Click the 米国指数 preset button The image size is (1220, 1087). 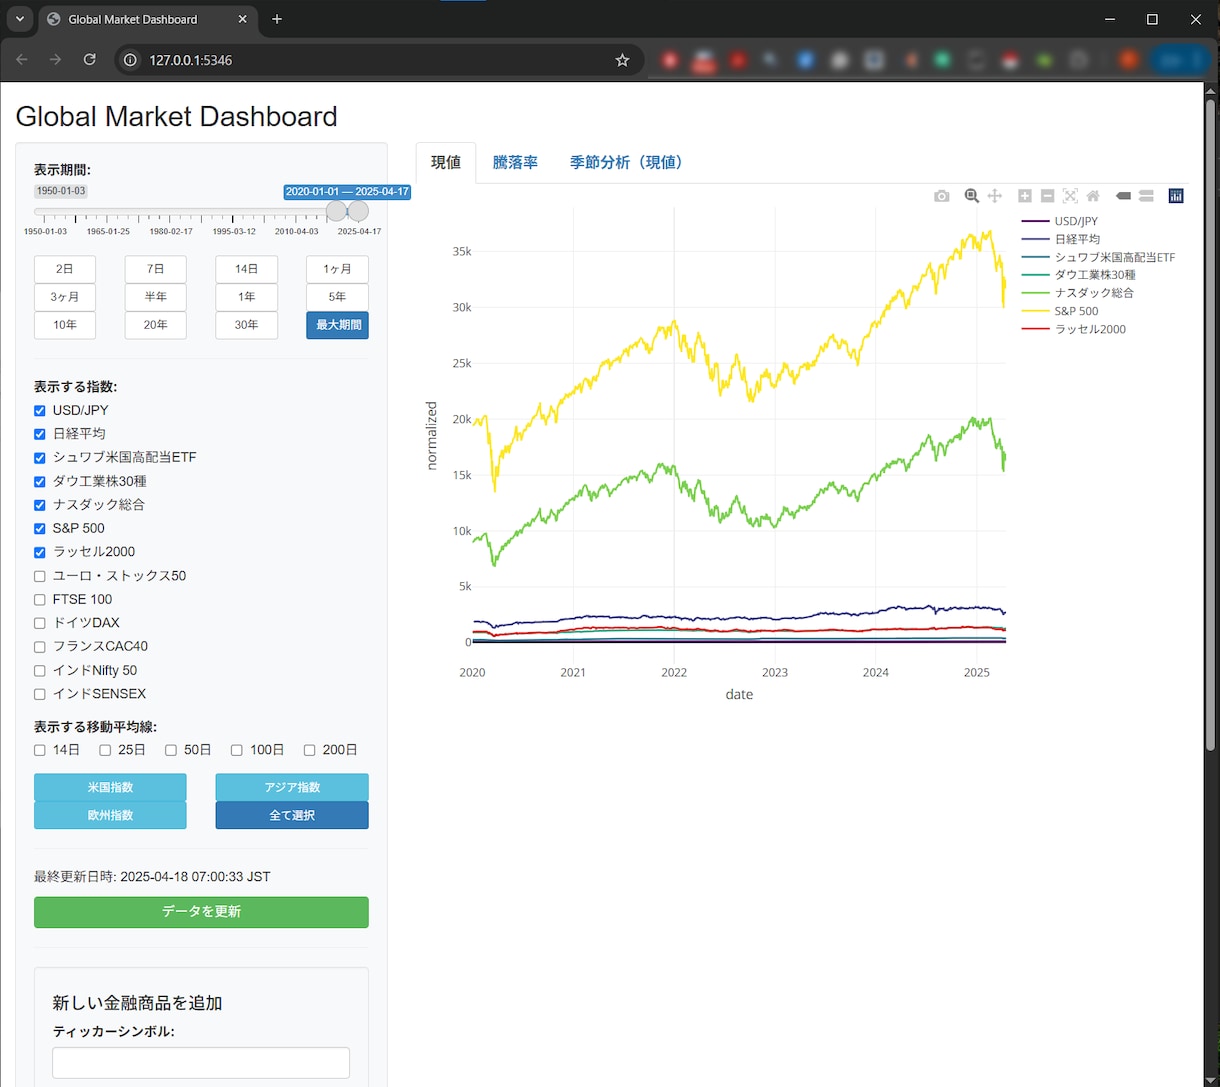point(110,787)
